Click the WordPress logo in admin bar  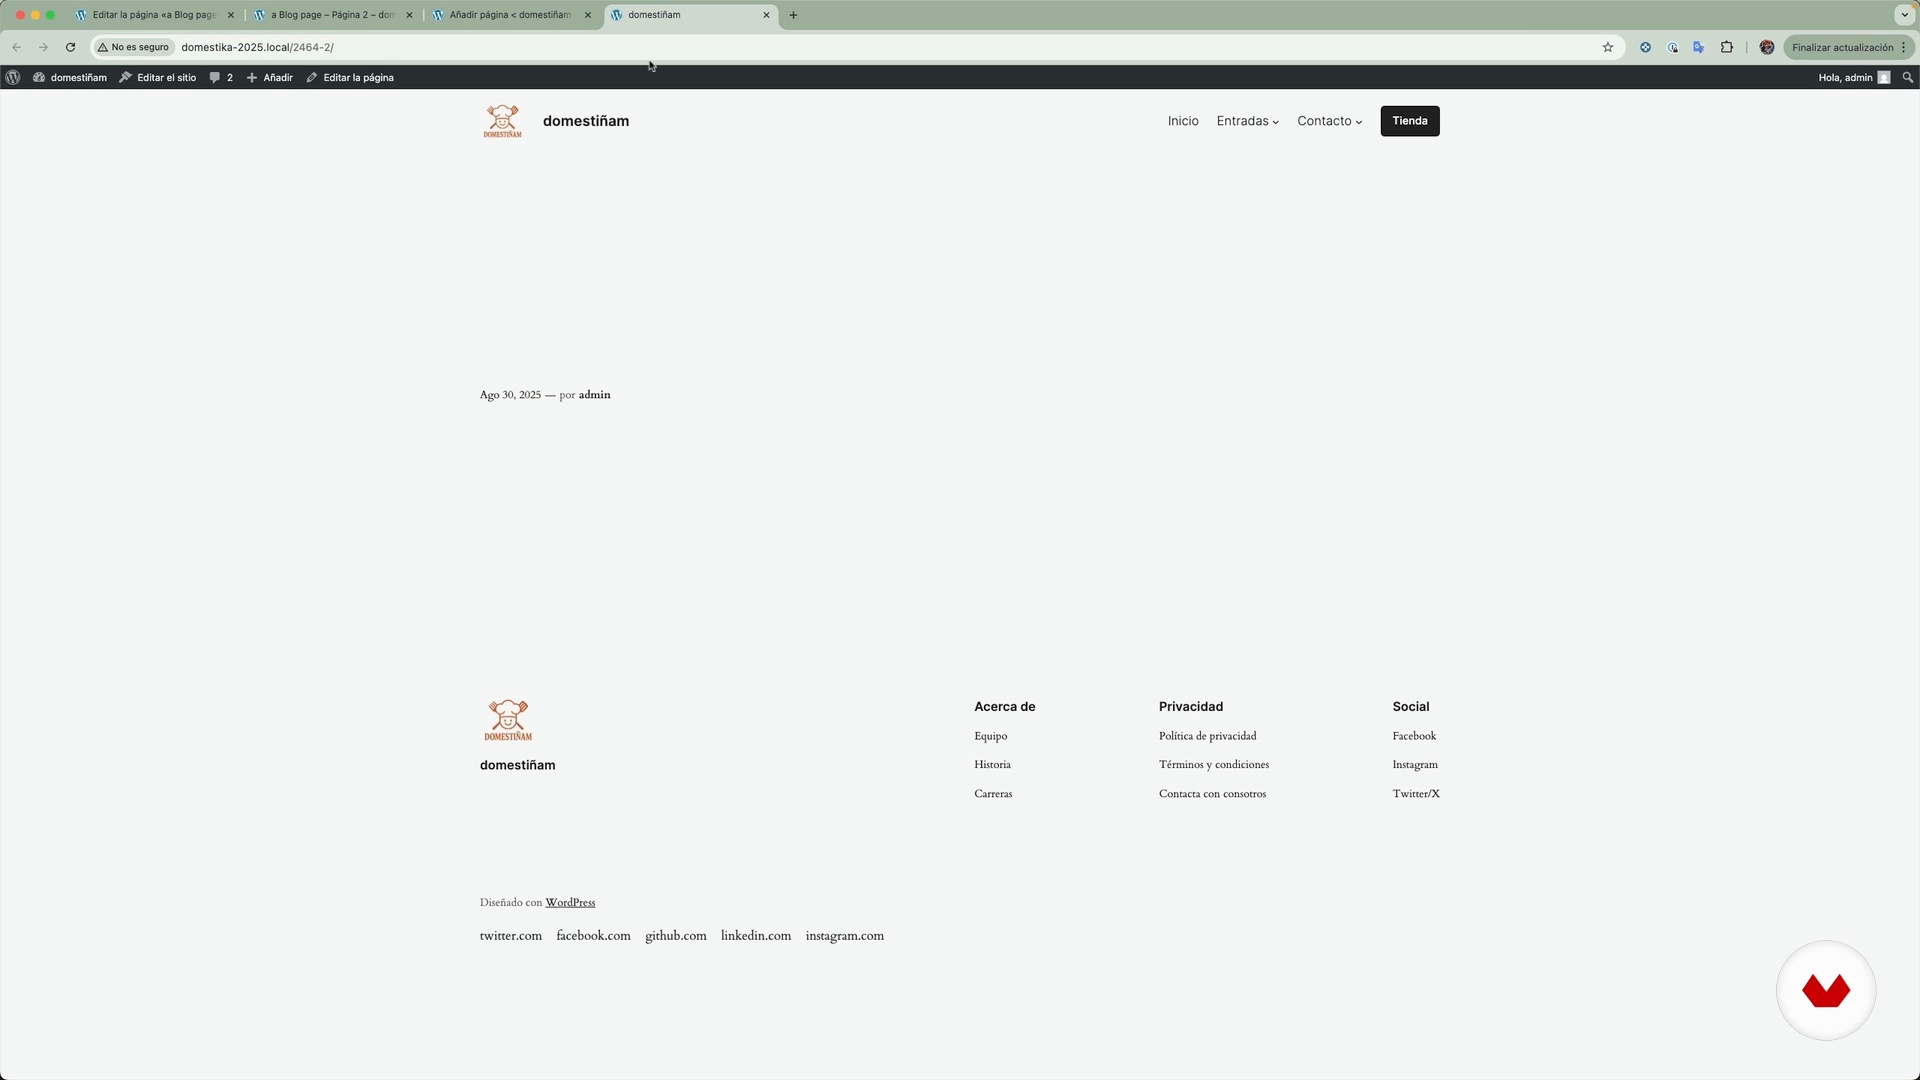coord(13,78)
